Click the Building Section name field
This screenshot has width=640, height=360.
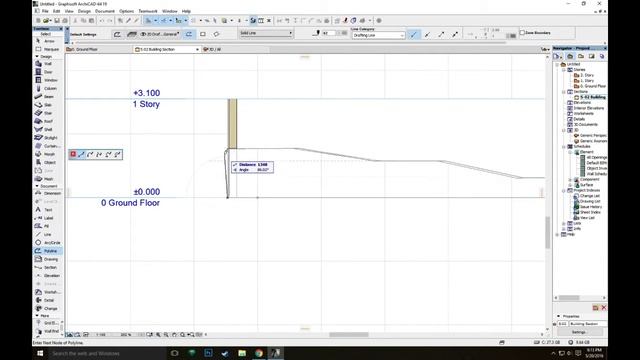coord(588,324)
